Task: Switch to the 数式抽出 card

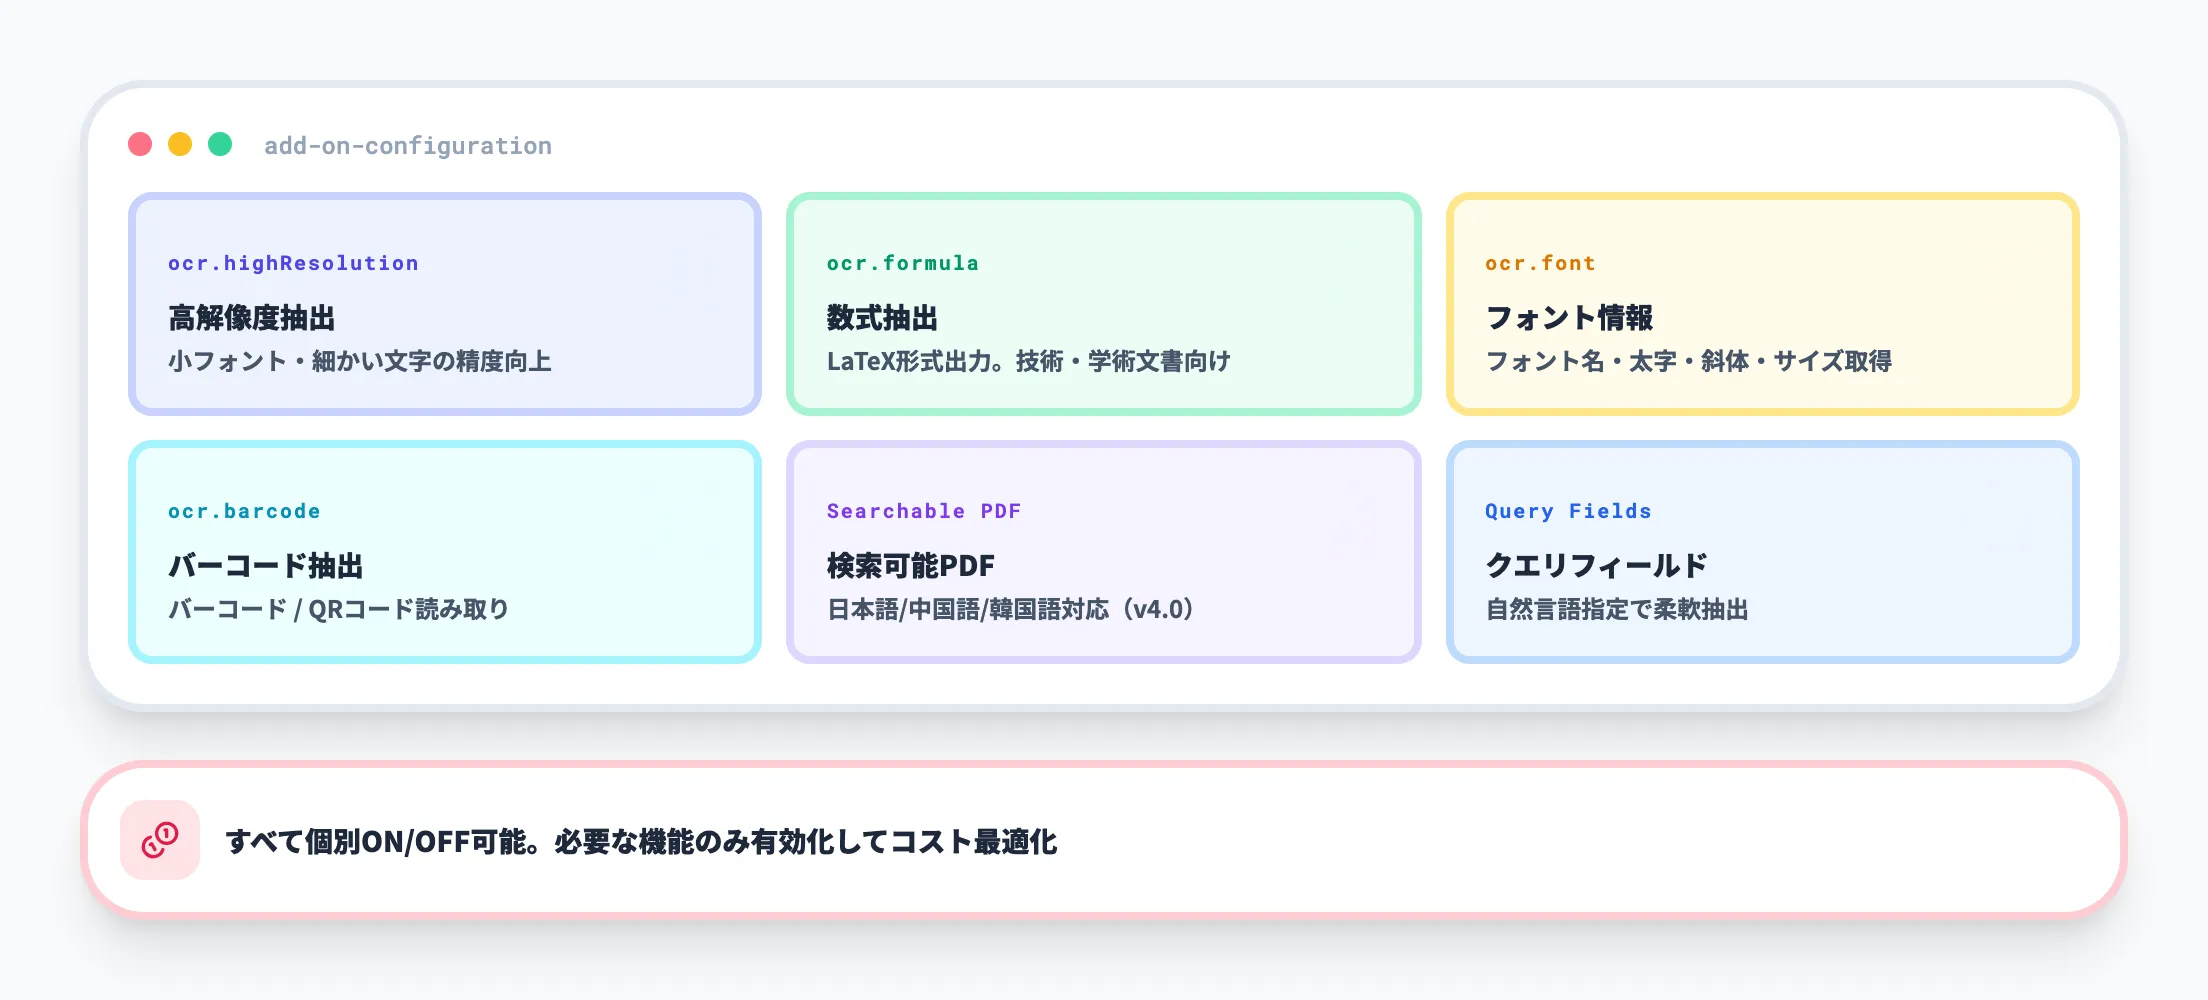Action: pyautogui.click(x=1103, y=303)
